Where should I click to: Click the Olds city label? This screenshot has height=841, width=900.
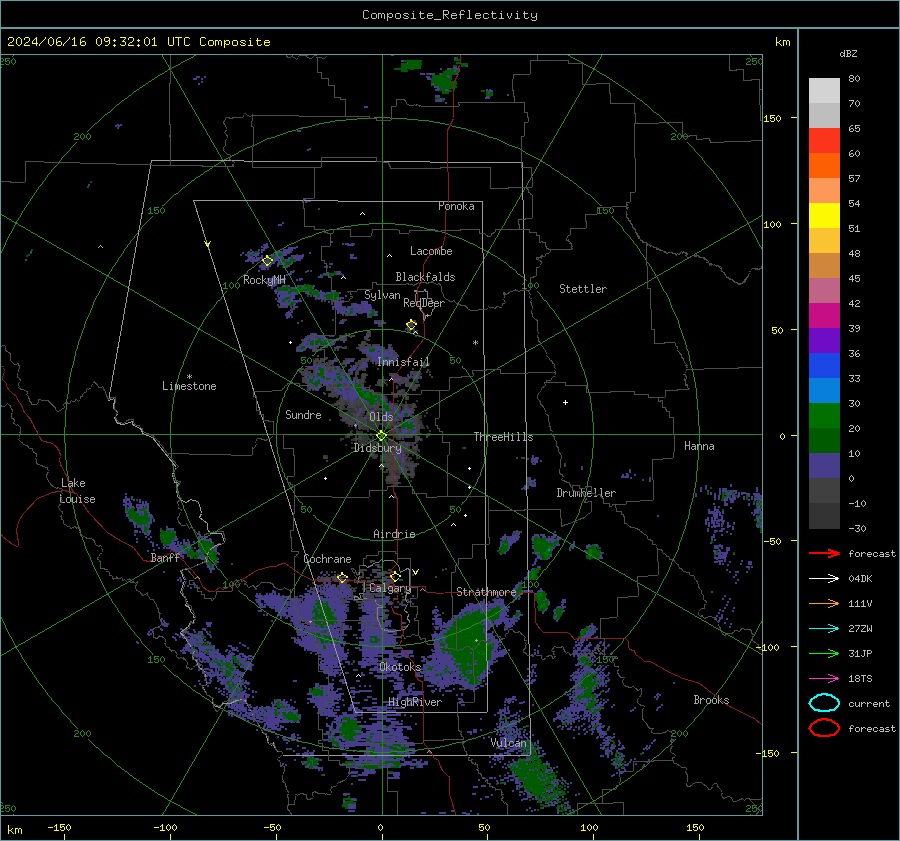(x=381, y=416)
